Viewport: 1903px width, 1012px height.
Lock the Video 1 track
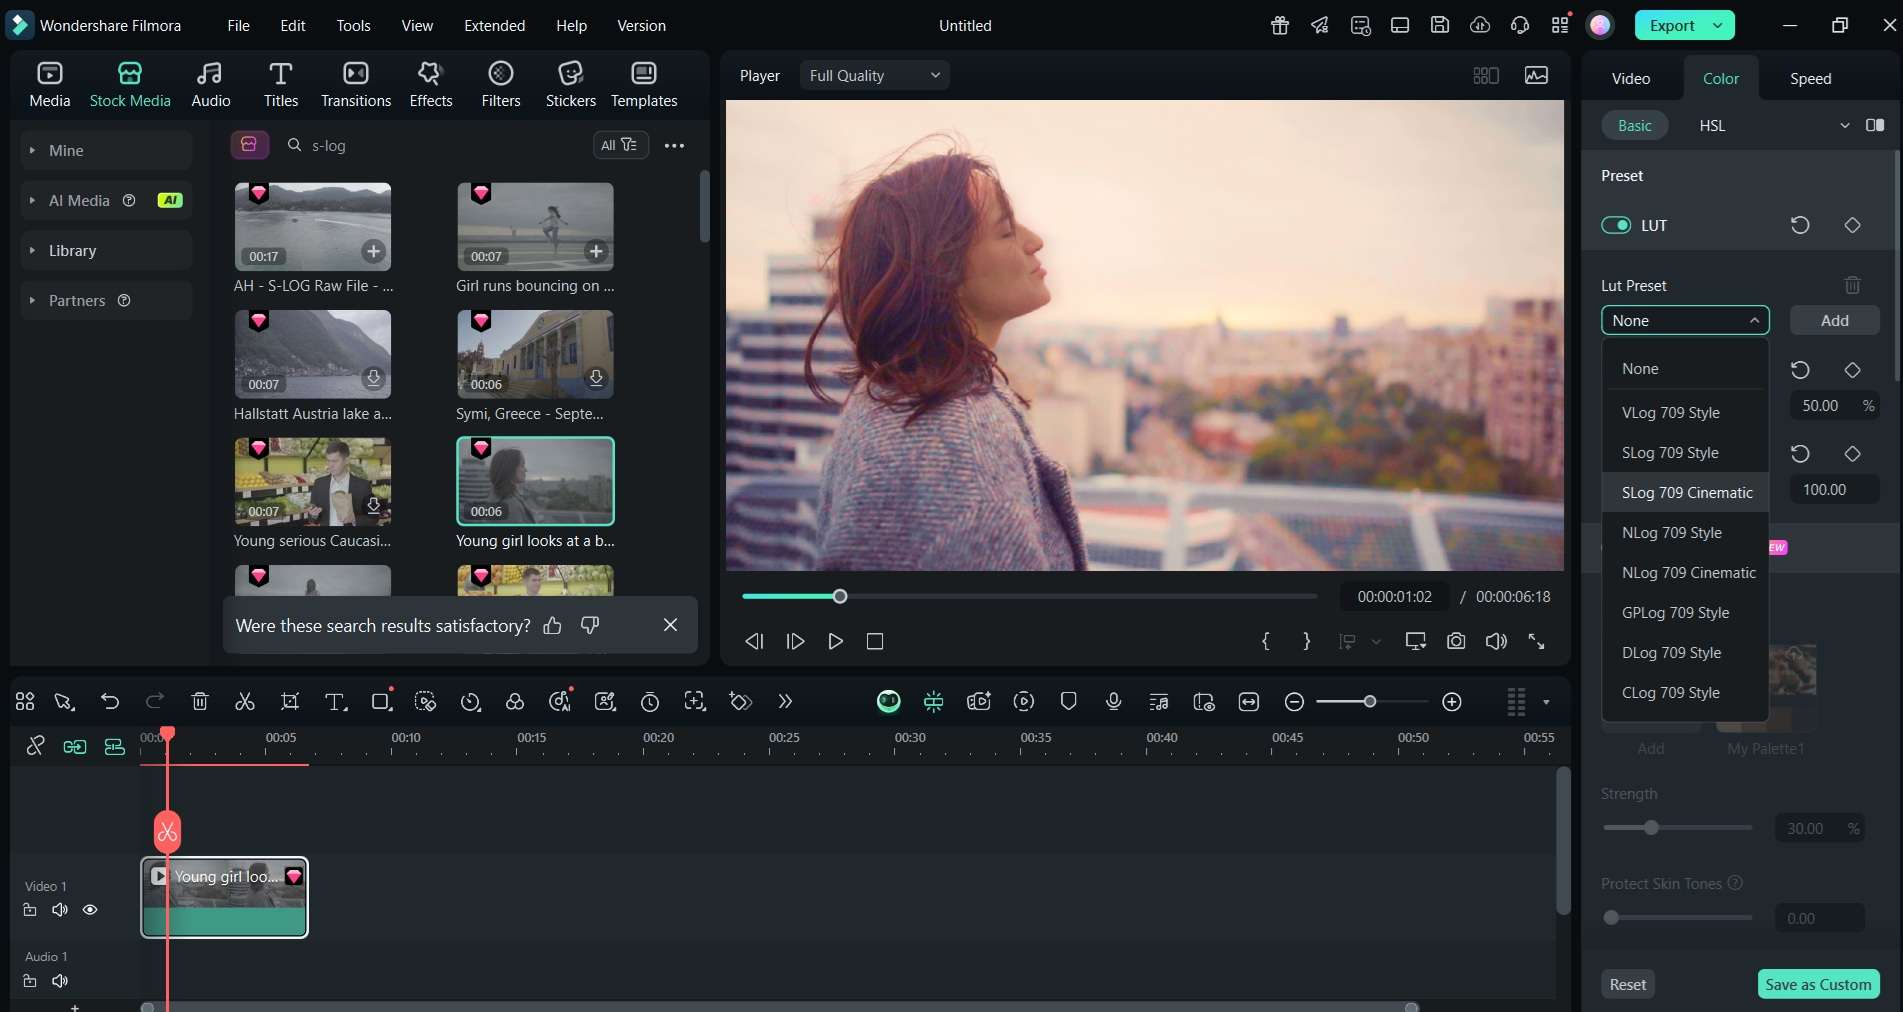pyautogui.click(x=30, y=909)
